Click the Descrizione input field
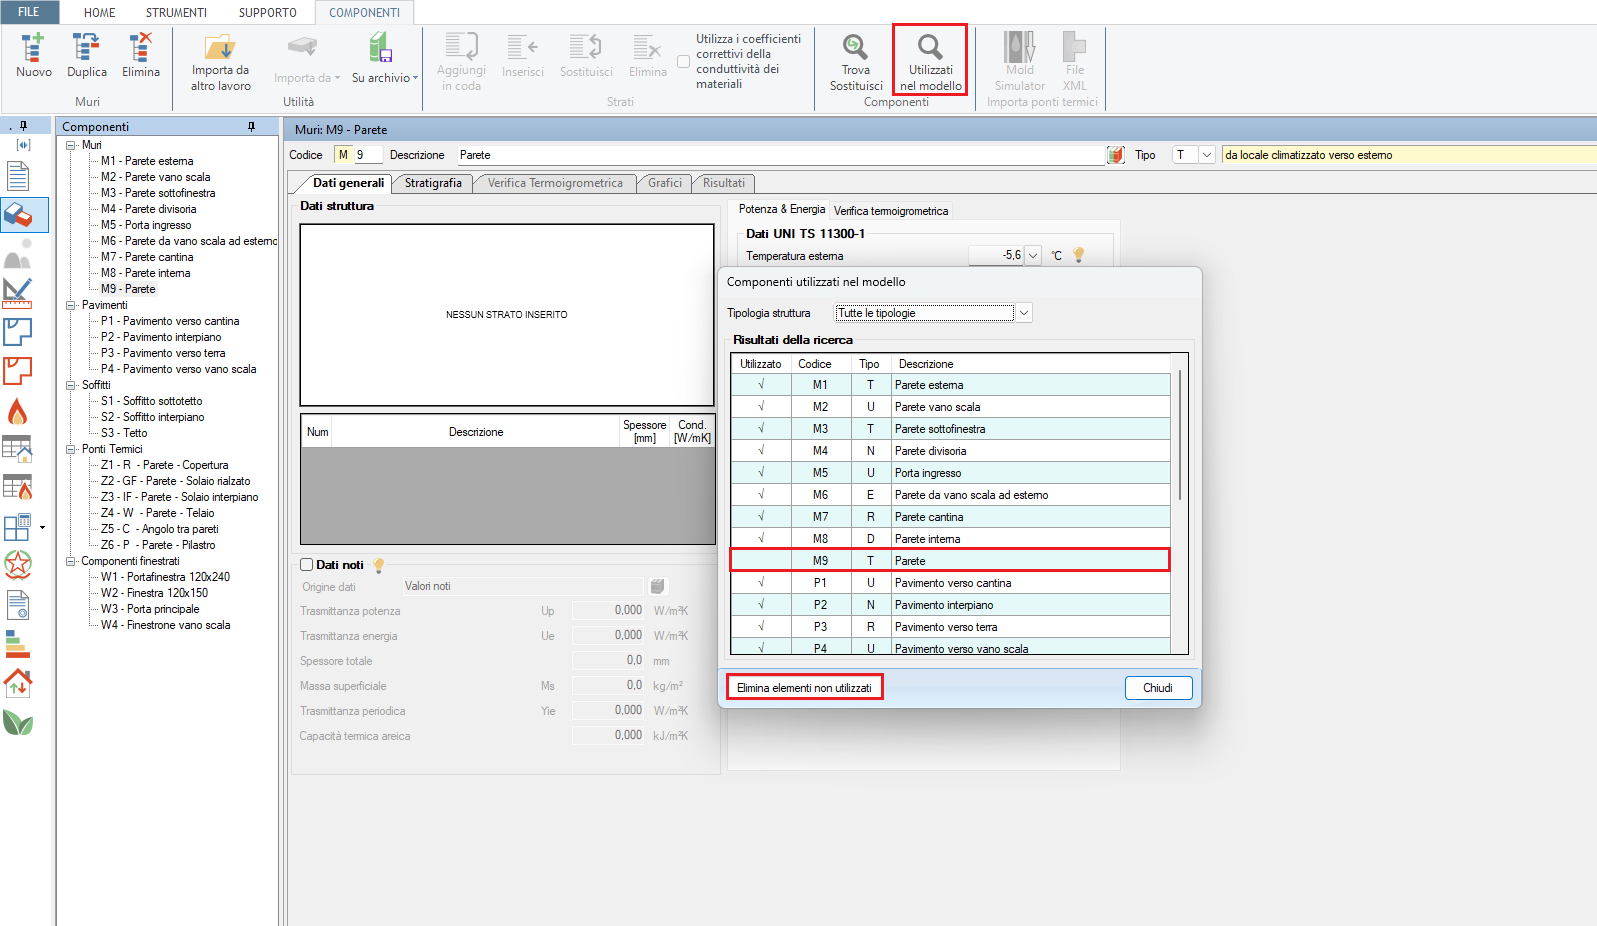The width and height of the screenshot is (1597, 926). click(x=780, y=155)
